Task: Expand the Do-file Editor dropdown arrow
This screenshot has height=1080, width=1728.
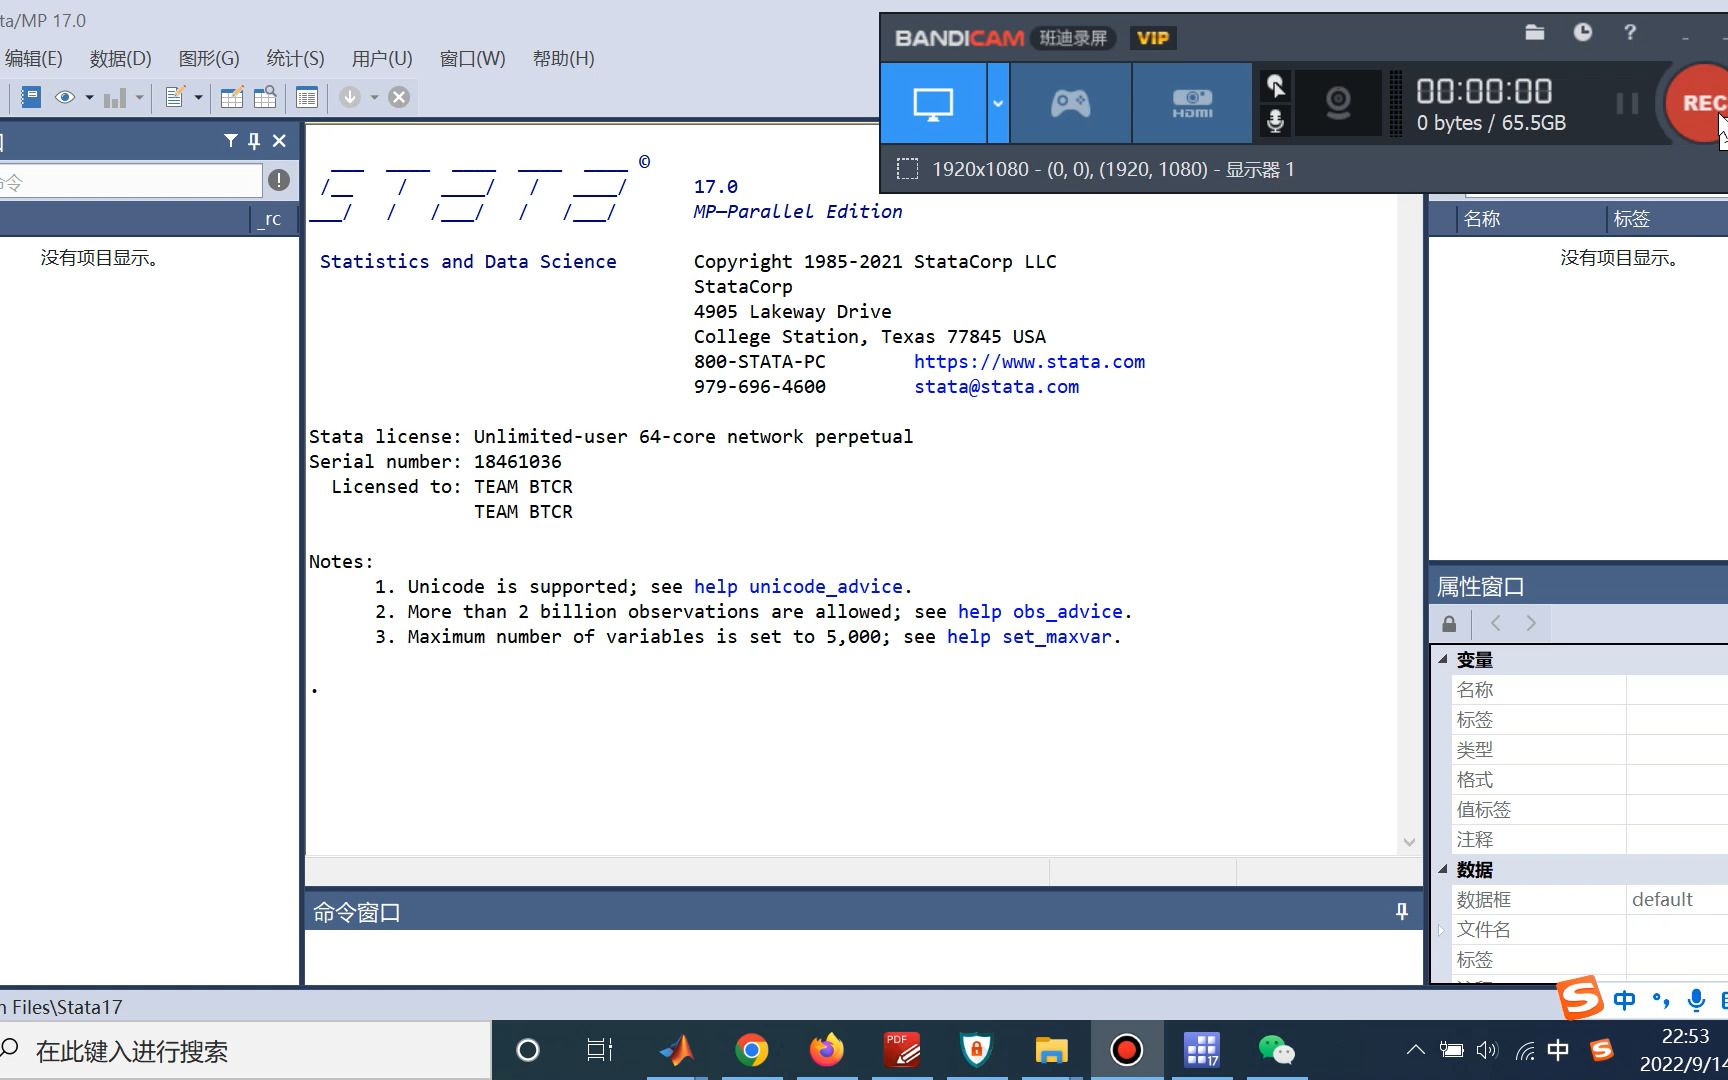Action: (198, 98)
